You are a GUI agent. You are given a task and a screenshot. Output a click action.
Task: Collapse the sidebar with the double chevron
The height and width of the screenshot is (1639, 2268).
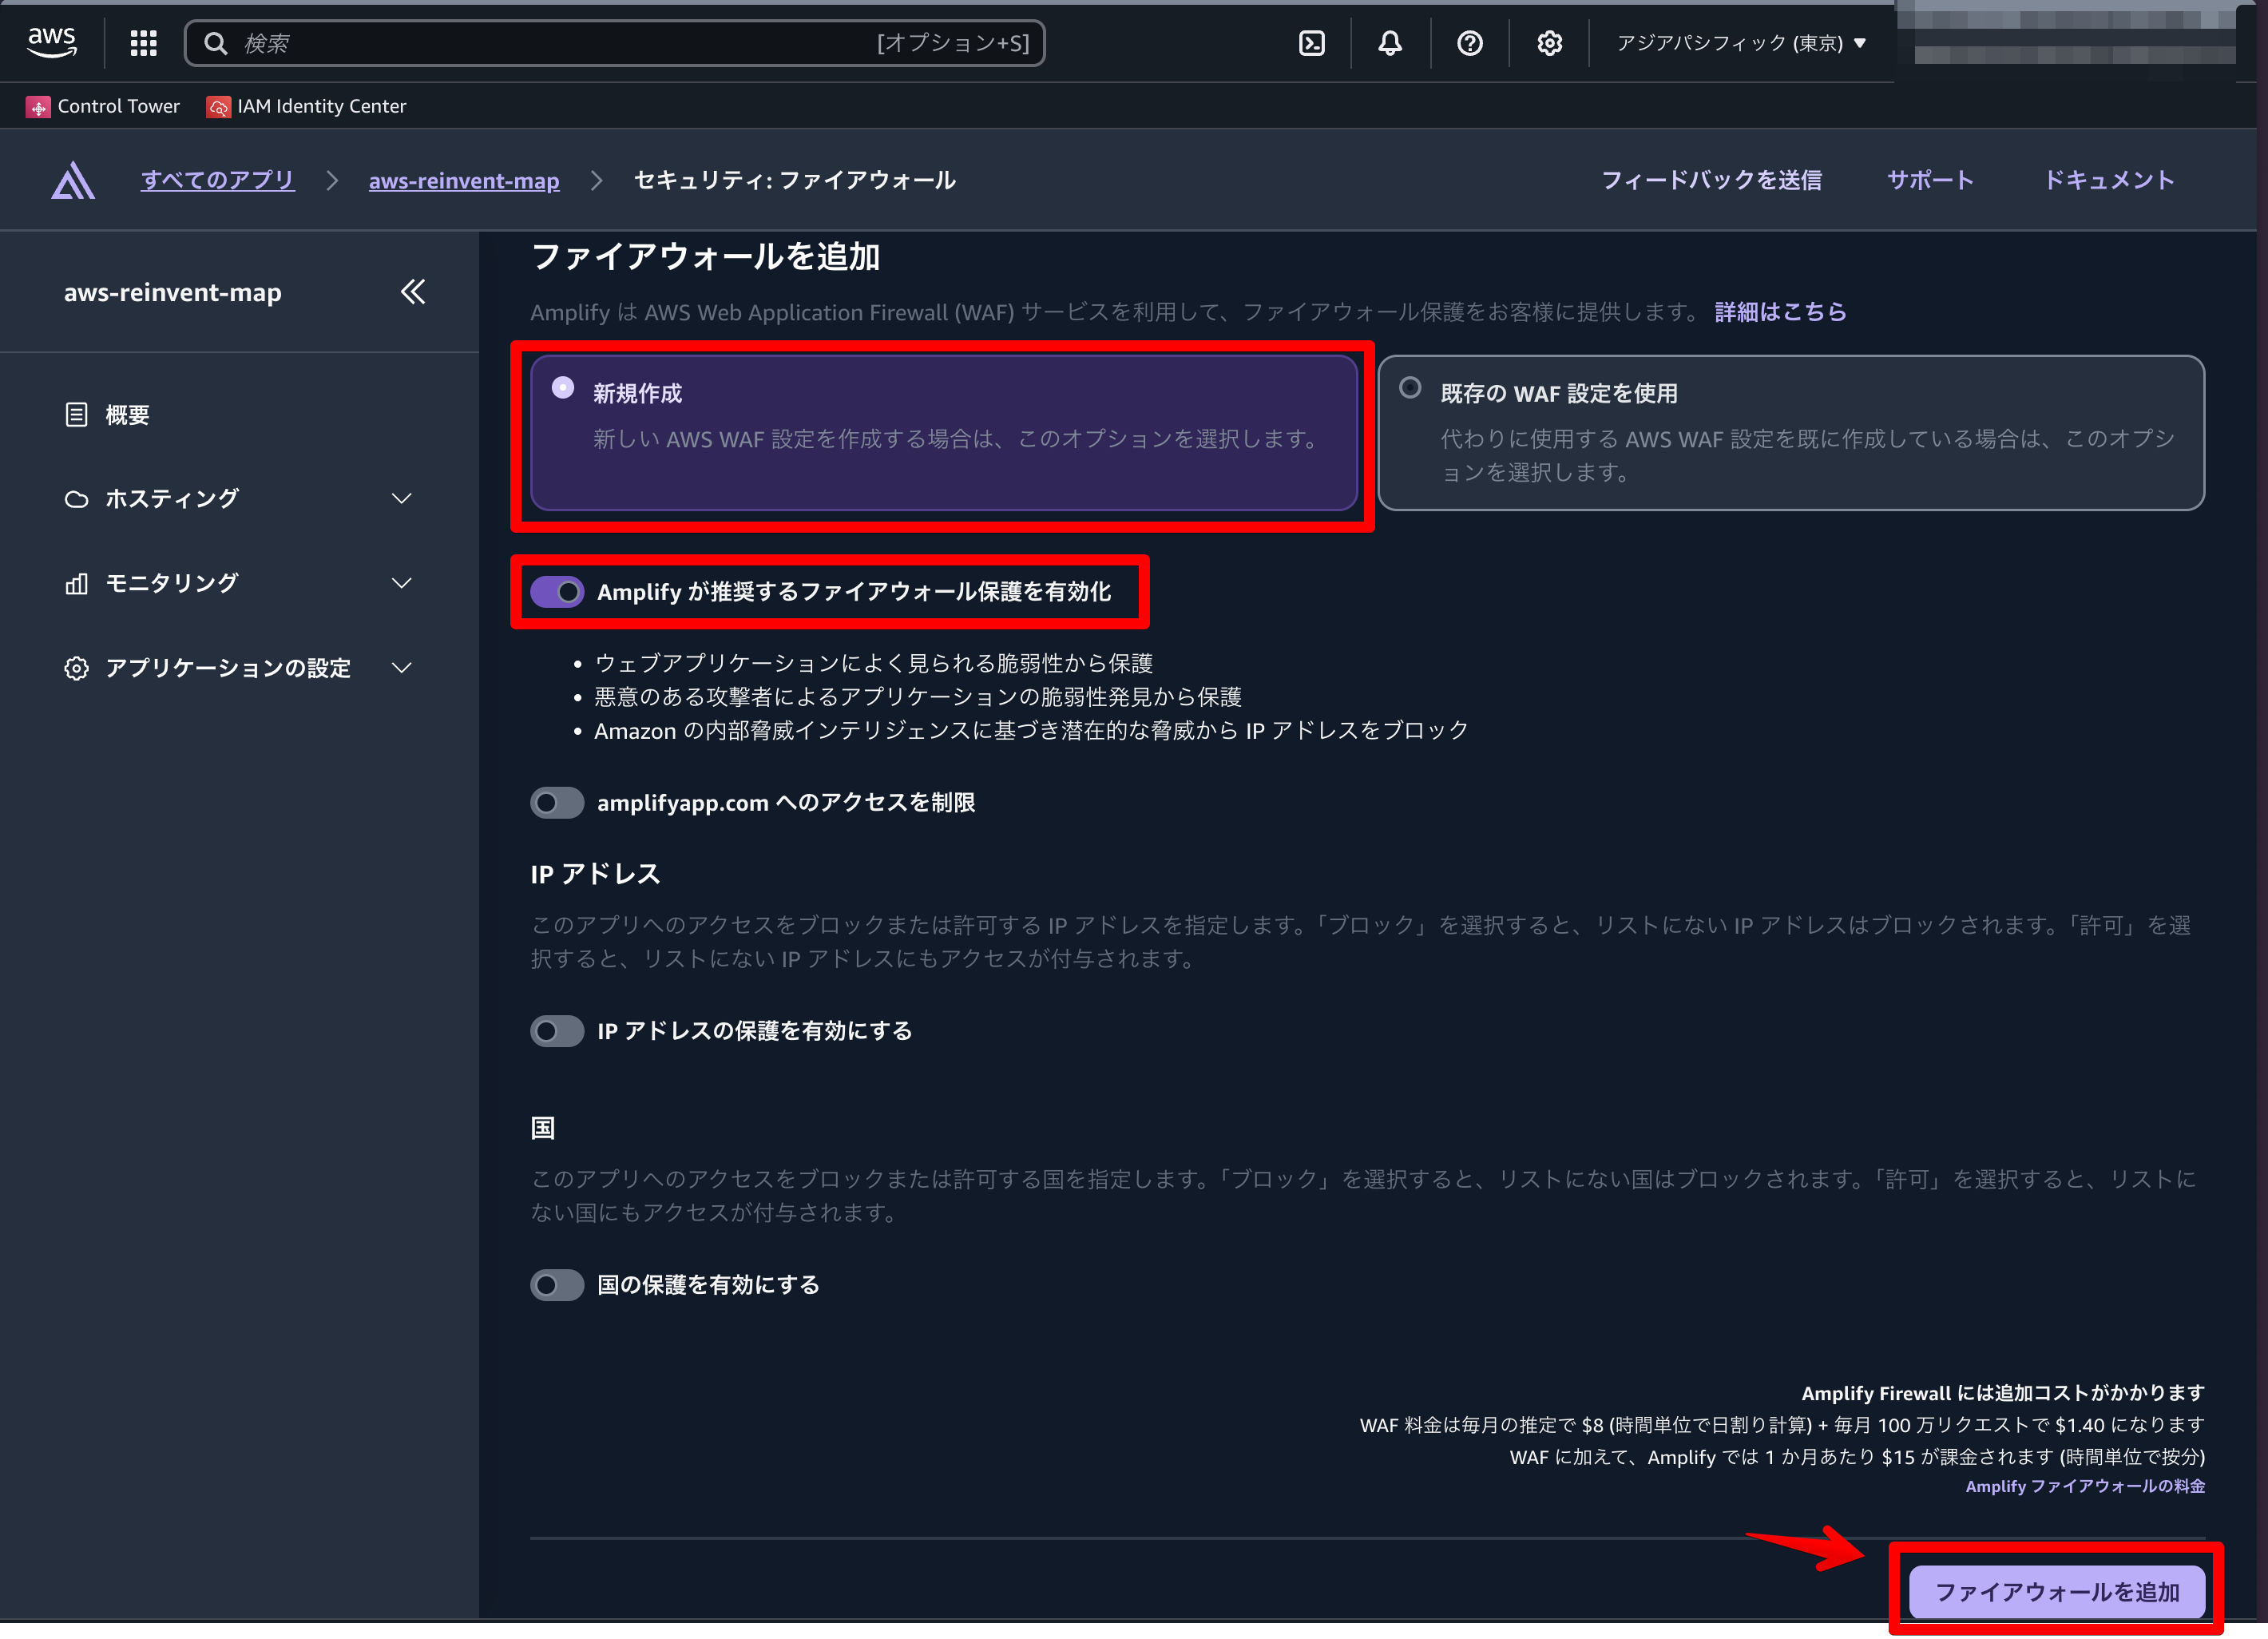point(413,292)
